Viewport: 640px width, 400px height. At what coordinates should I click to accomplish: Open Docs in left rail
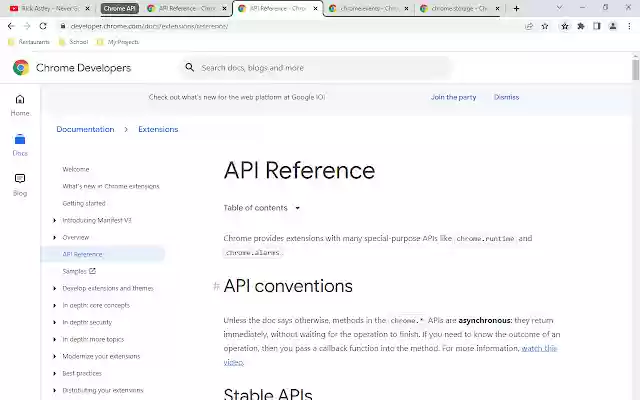[x=20, y=145]
